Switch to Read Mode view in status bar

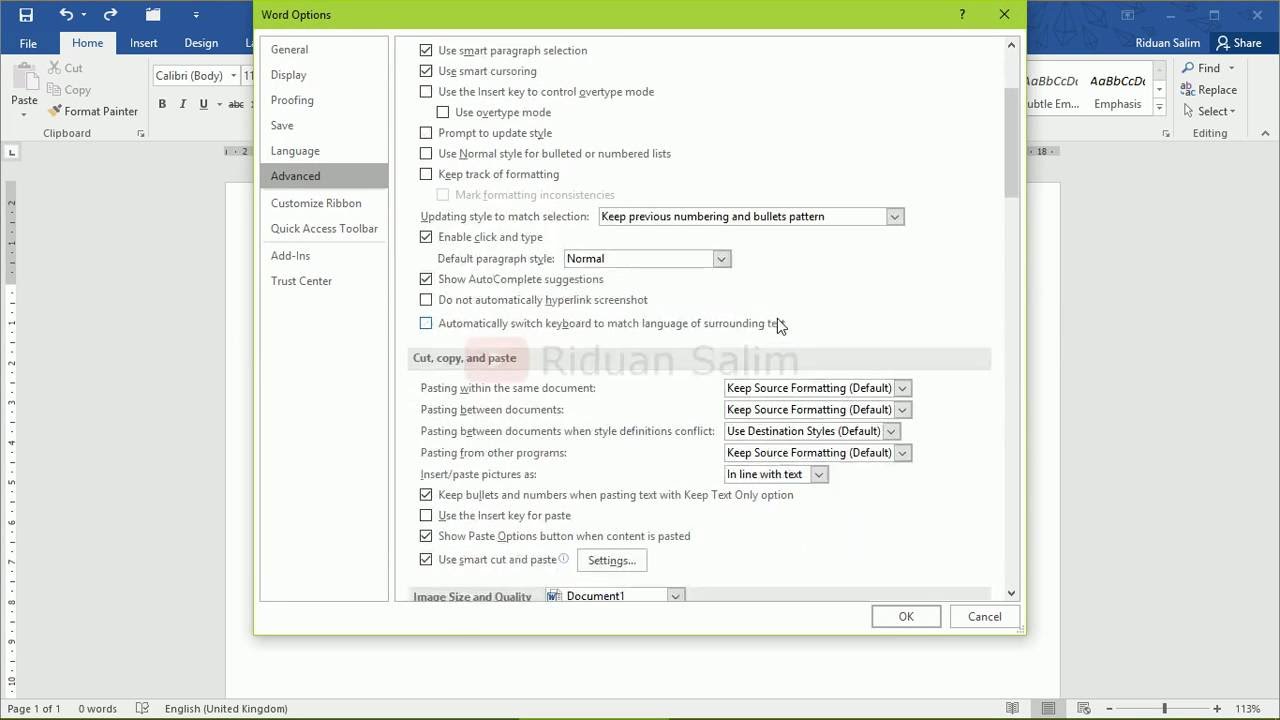point(1013,708)
